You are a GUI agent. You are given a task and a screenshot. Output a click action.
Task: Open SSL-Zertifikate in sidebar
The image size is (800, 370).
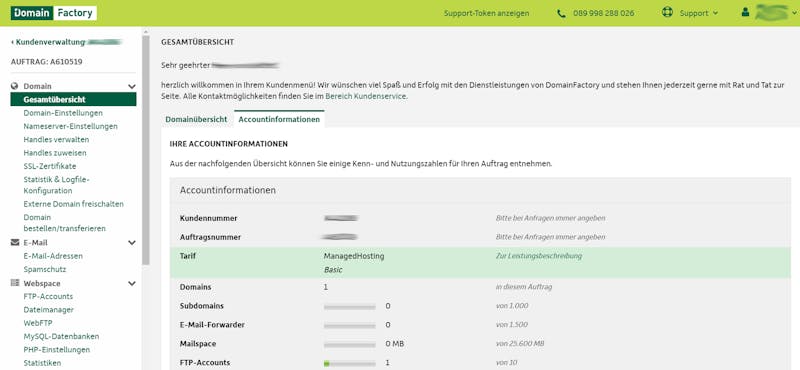tap(49, 166)
